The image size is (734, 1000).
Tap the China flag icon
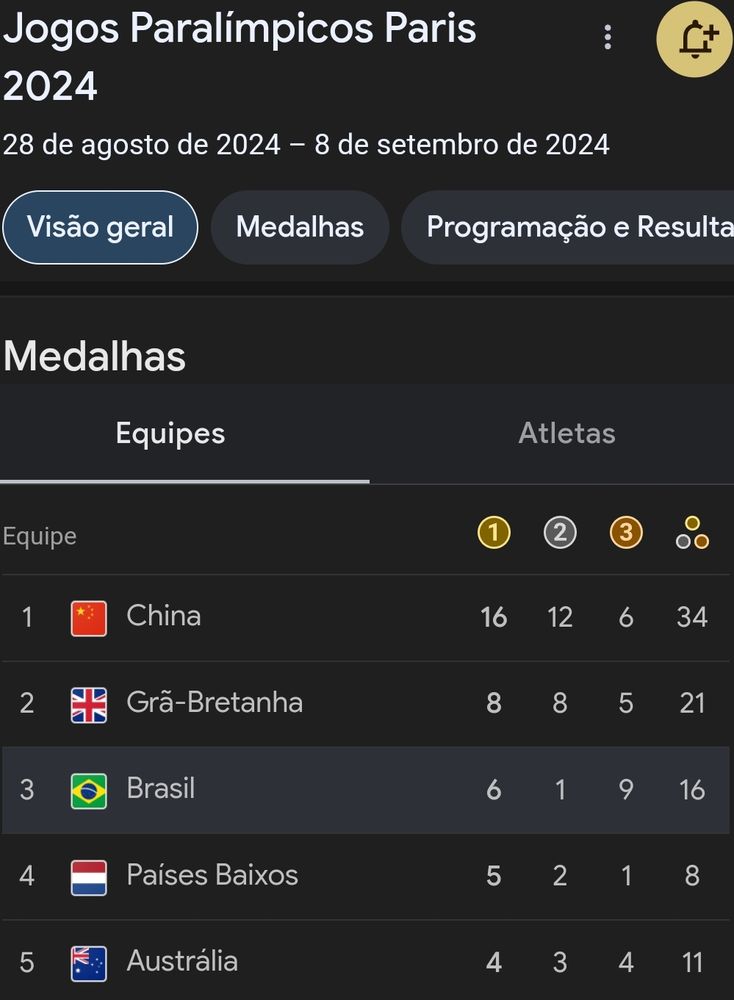(89, 618)
